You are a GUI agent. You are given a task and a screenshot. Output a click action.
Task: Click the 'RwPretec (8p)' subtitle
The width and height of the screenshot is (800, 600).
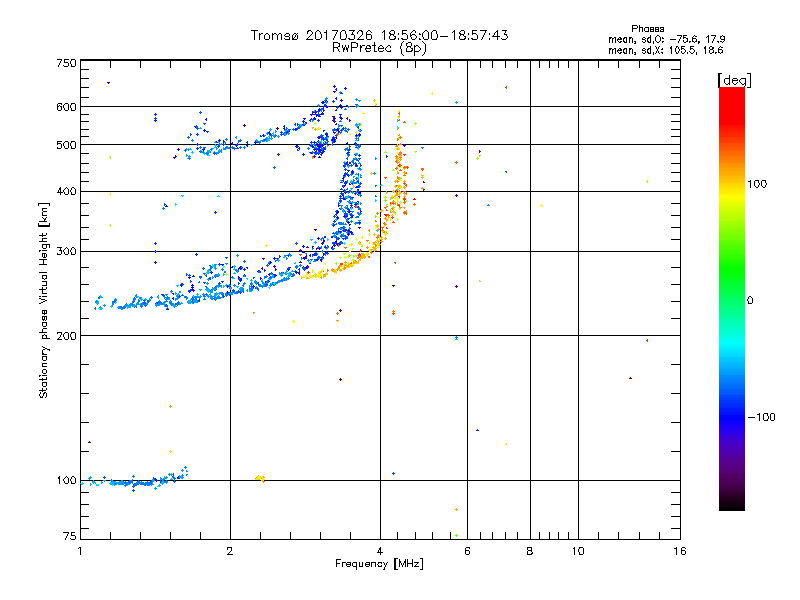[x=379, y=48]
